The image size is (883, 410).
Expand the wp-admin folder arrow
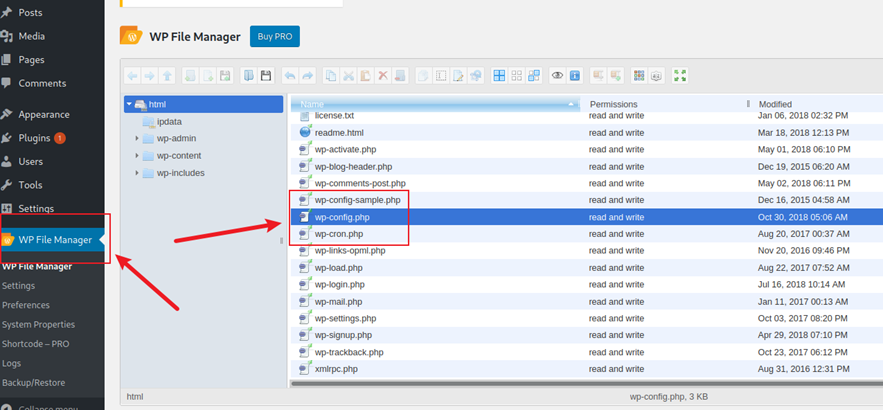[137, 139]
